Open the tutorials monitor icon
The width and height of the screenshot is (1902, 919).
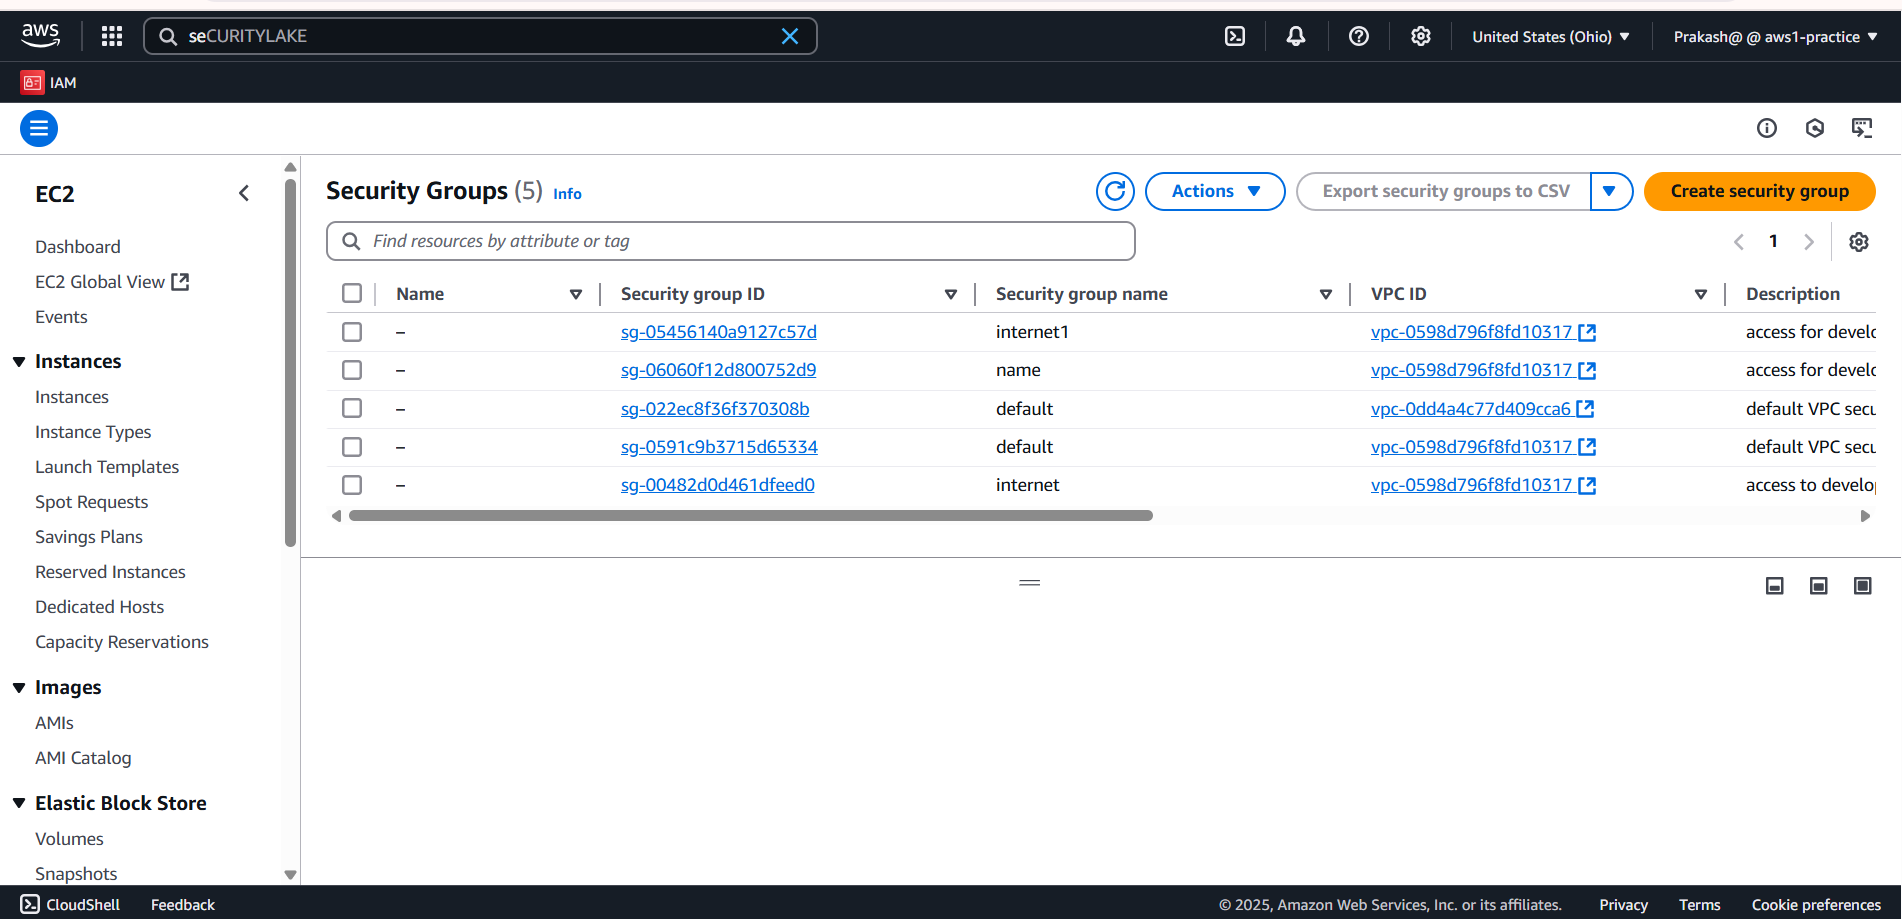(1862, 128)
